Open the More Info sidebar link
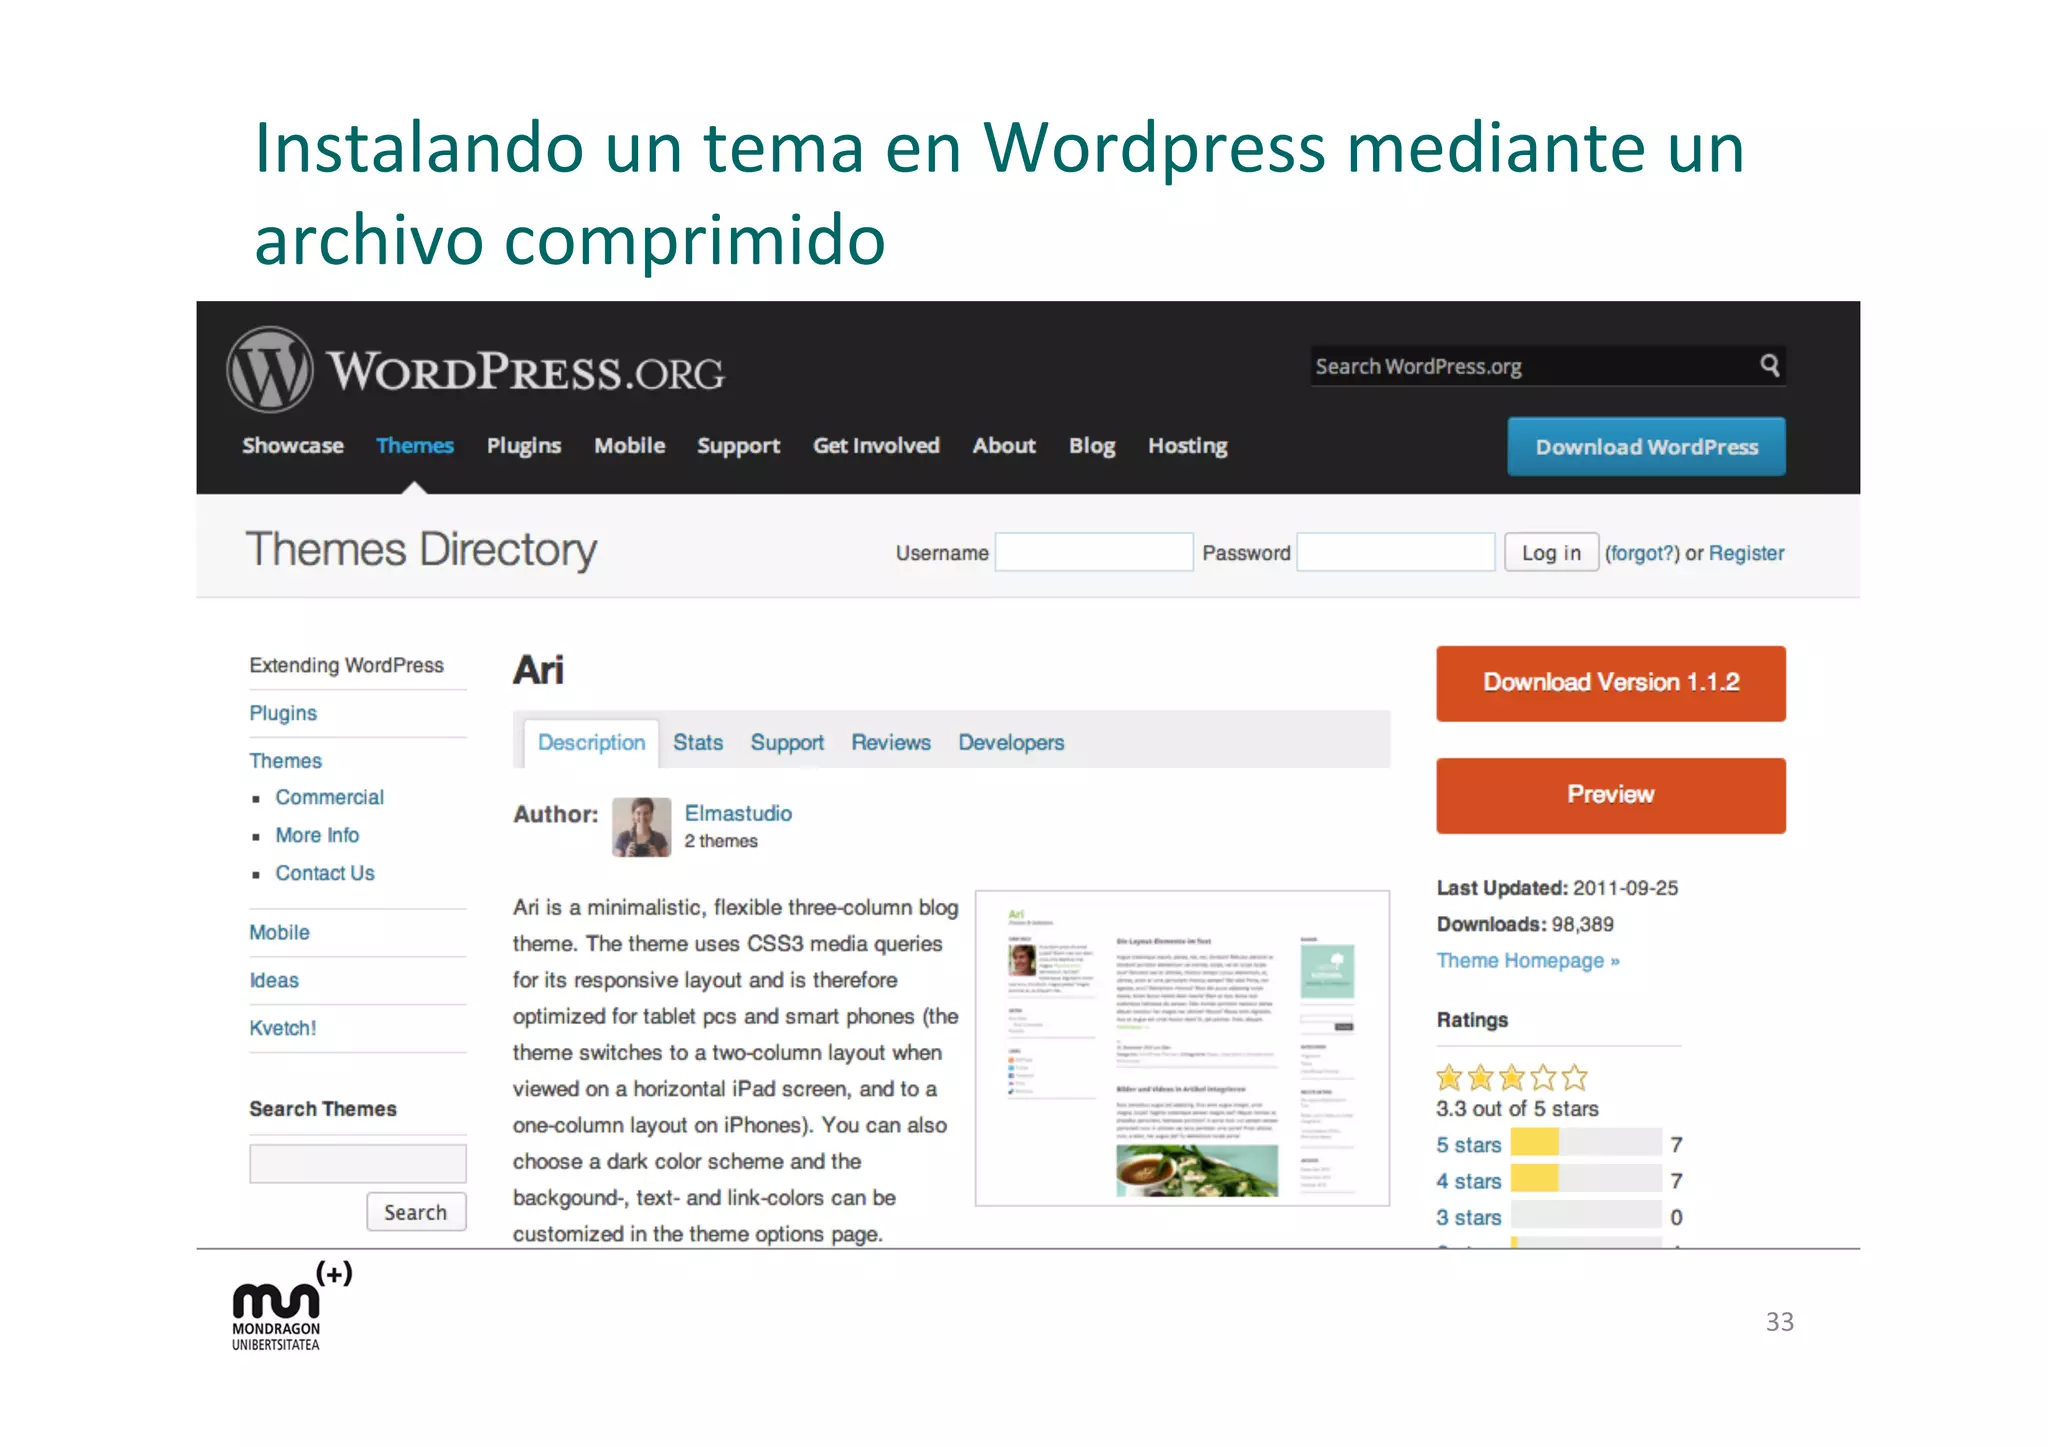2048x1447 pixels. 317,835
